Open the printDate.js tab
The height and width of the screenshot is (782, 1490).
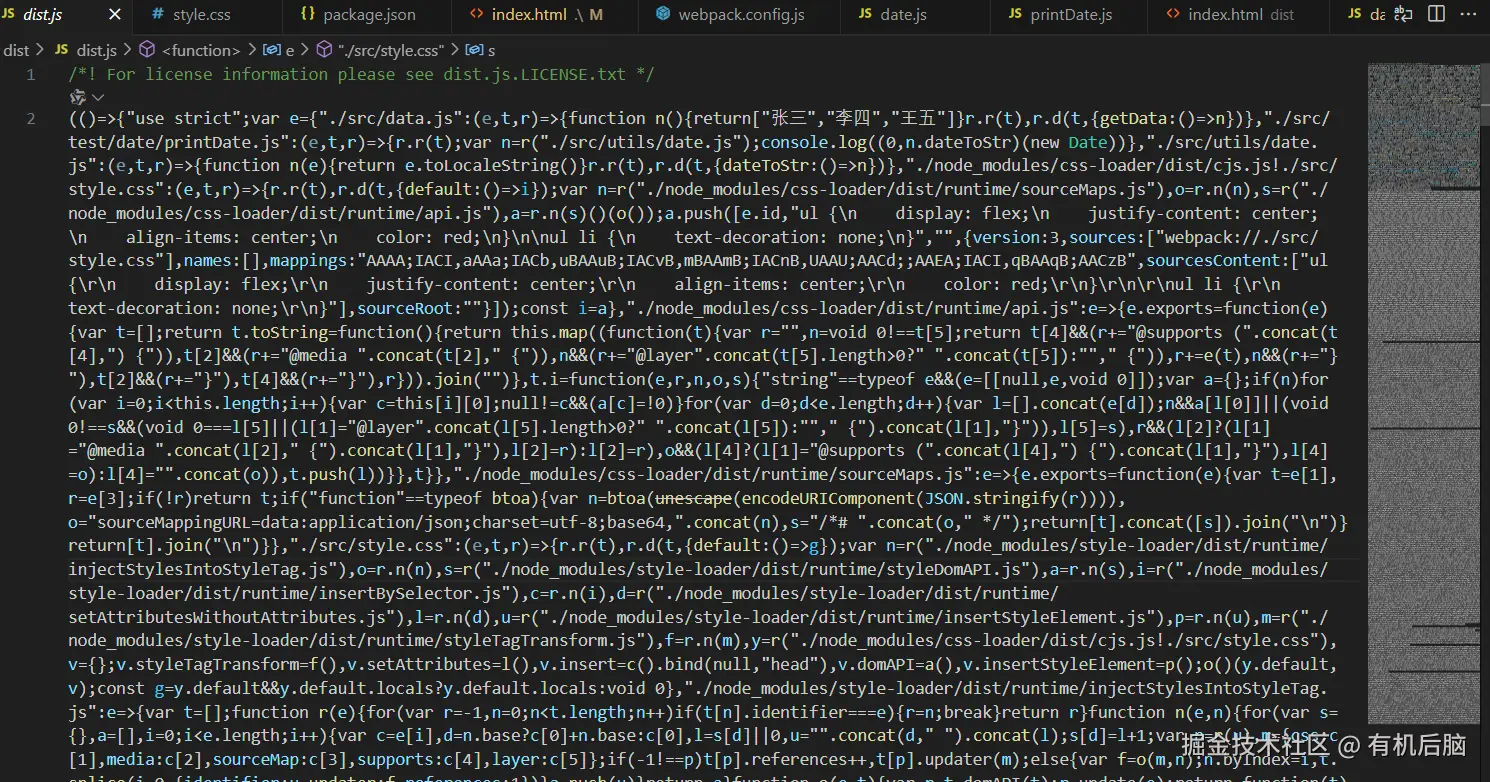[x=1071, y=15]
